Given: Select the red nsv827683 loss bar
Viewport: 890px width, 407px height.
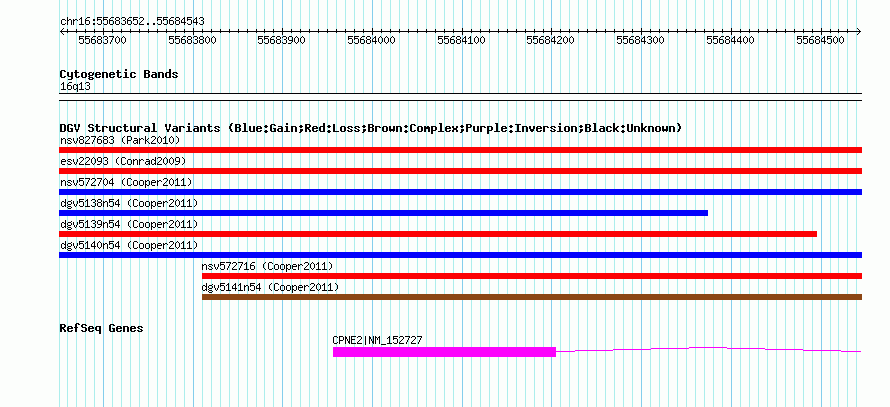Looking at the screenshot, I should [460, 150].
